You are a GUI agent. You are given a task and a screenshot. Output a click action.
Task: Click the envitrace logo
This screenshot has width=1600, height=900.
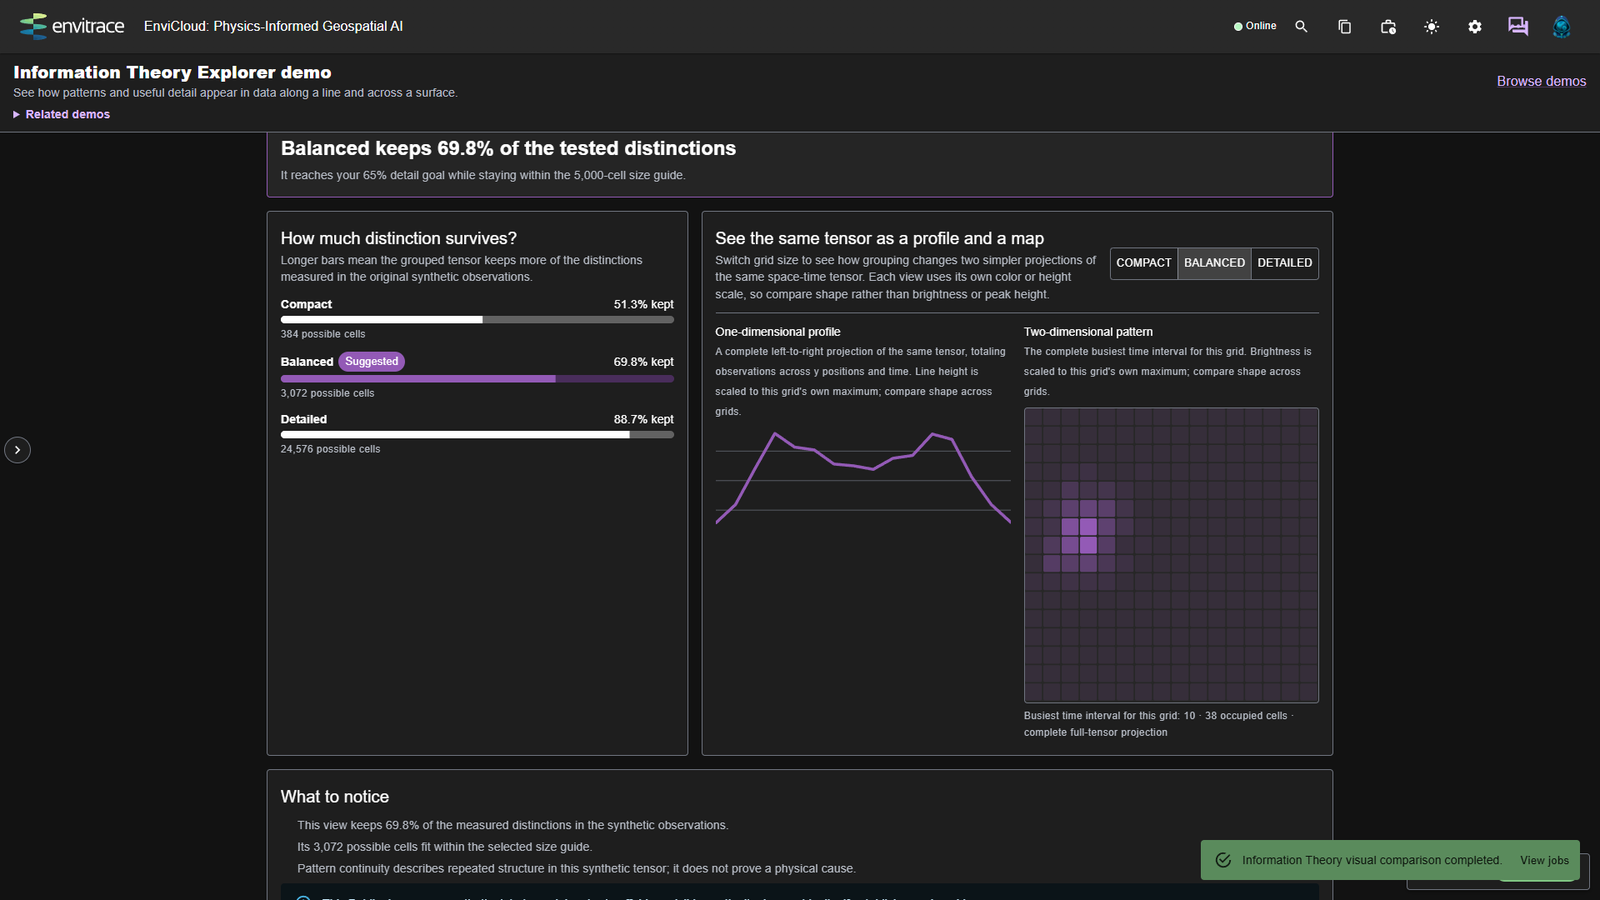click(72, 26)
